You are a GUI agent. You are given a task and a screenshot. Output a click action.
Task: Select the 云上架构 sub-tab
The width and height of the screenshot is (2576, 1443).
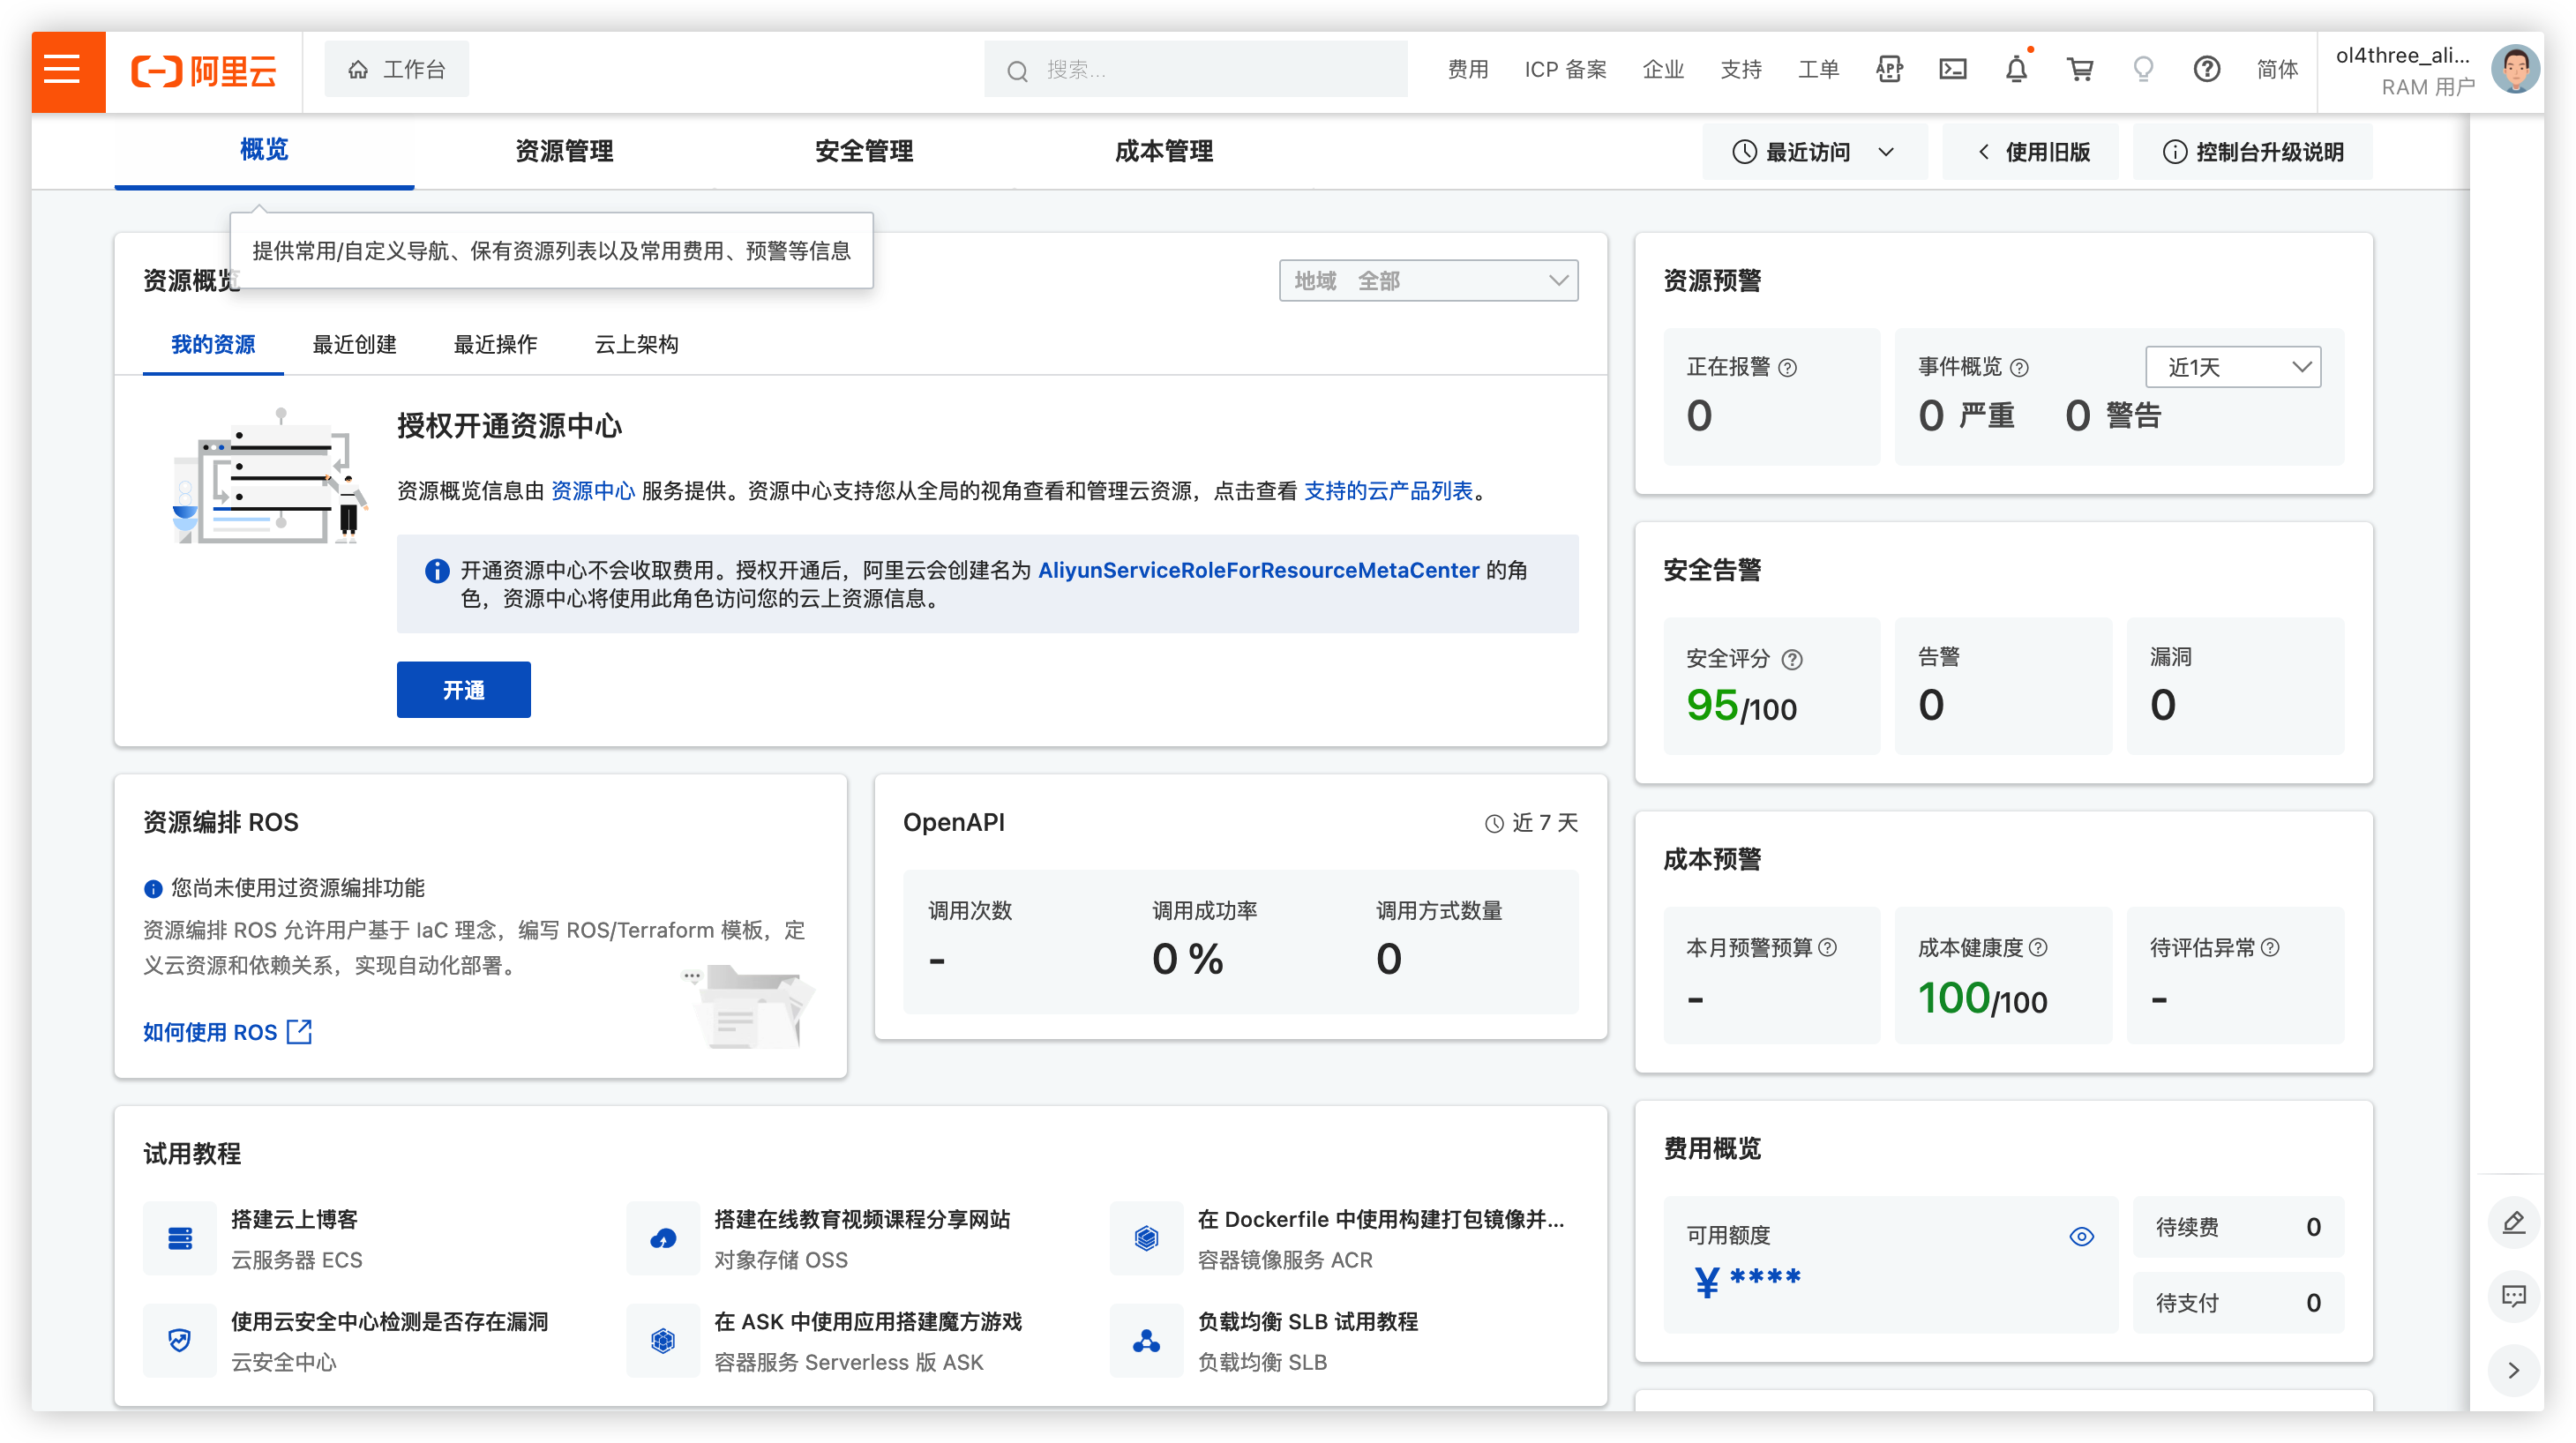[x=636, y=344]
